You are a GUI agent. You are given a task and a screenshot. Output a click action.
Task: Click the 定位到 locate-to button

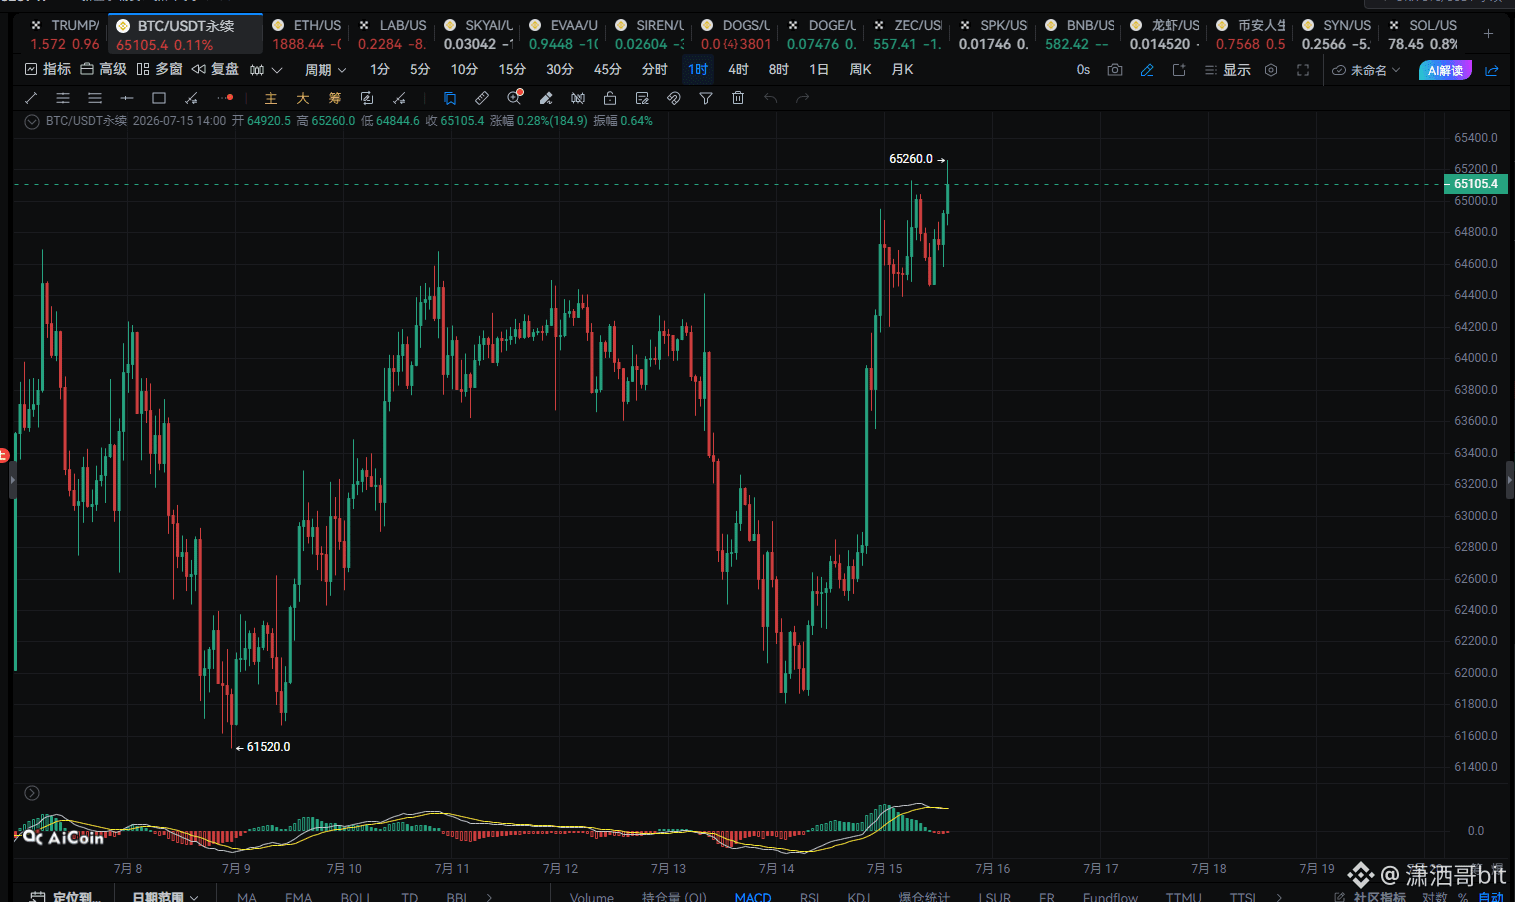click(65, 896)
